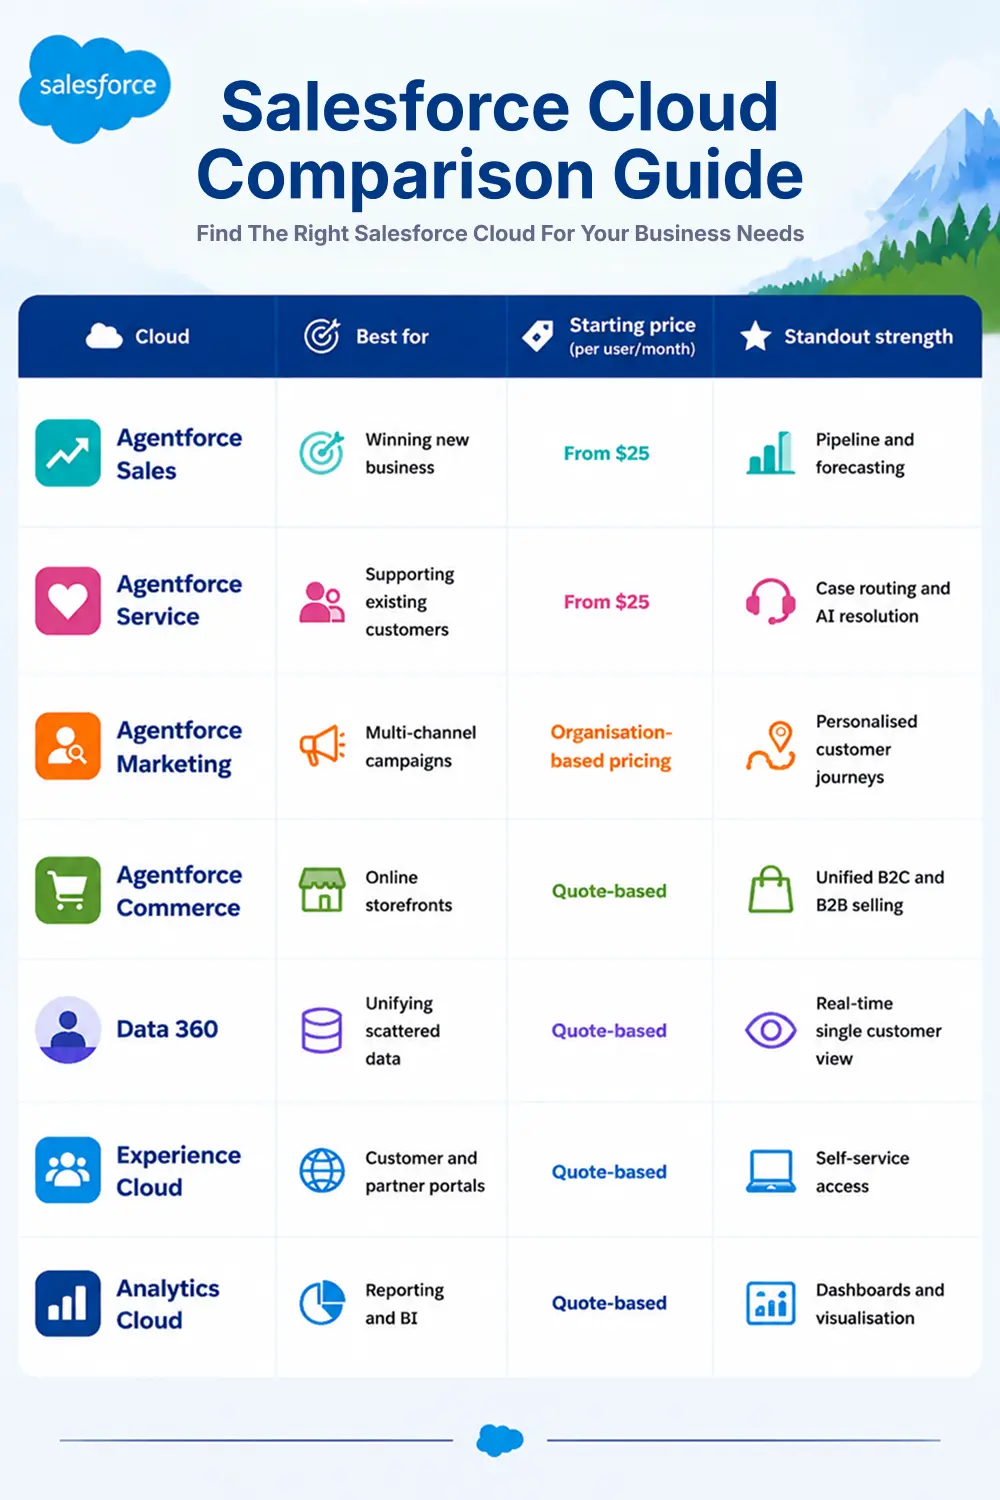Click the Agentforce Commerce cart icon

tap(68, 890)
